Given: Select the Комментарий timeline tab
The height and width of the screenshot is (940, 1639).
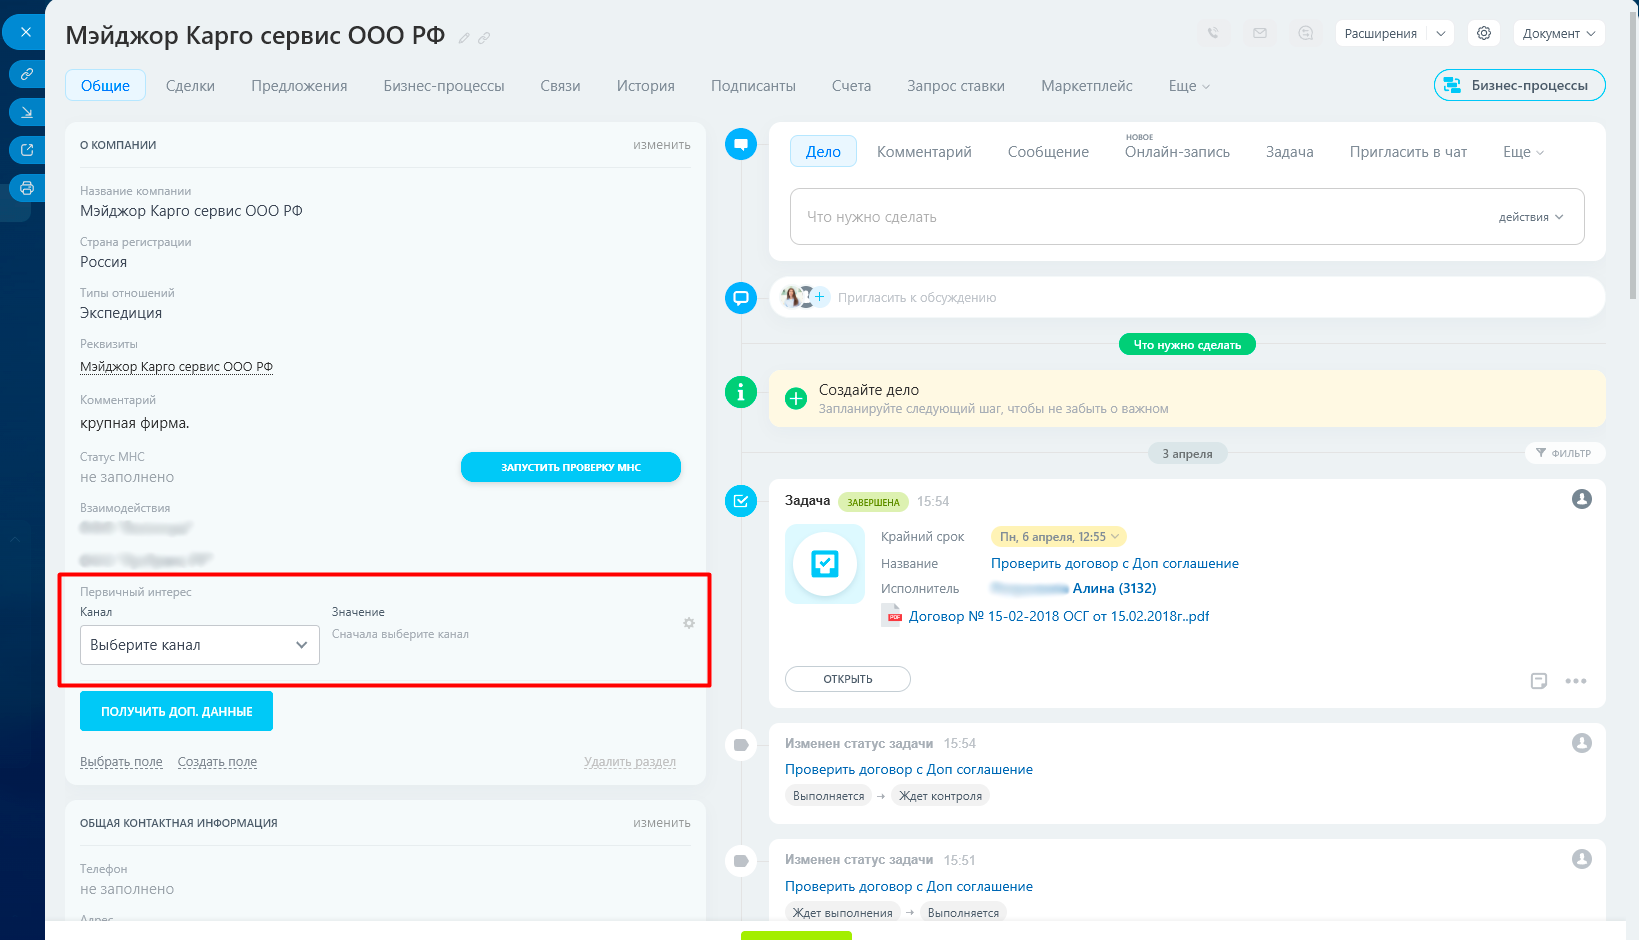Looking at the screenshot, I should pos(924,152).
